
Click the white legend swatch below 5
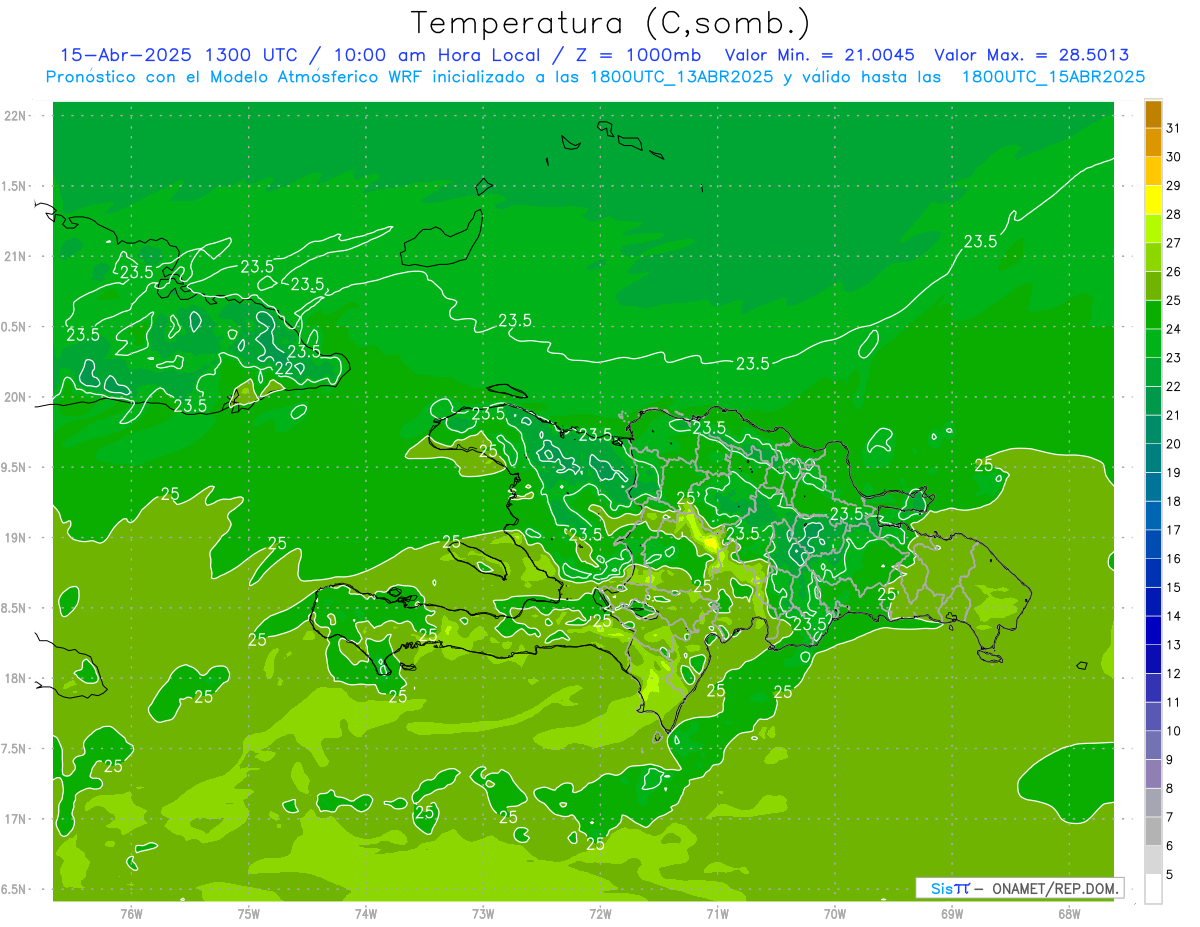pyautogui.click(x=1153, y=889)
